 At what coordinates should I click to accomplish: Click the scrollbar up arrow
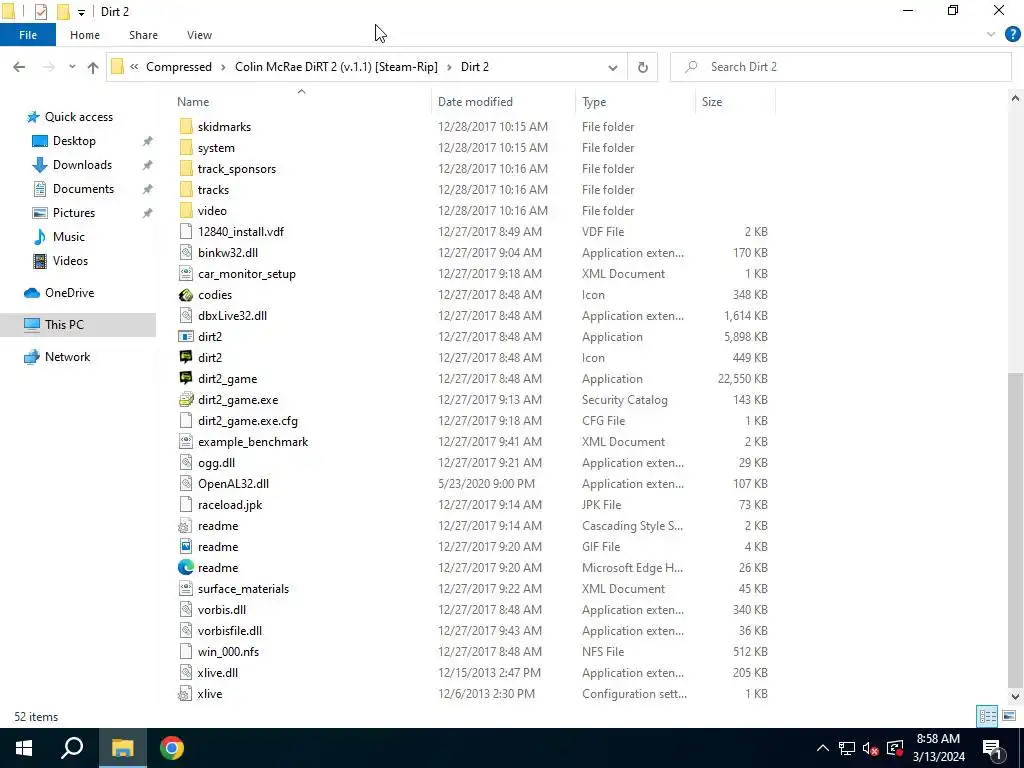(x=1016, y=99)
